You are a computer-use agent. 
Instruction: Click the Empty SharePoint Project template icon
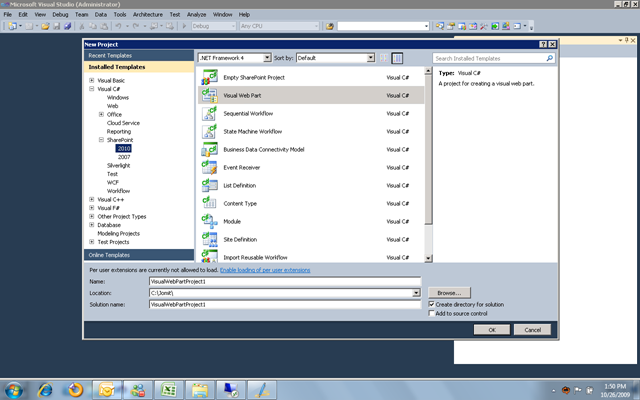[x=209, y=77]
